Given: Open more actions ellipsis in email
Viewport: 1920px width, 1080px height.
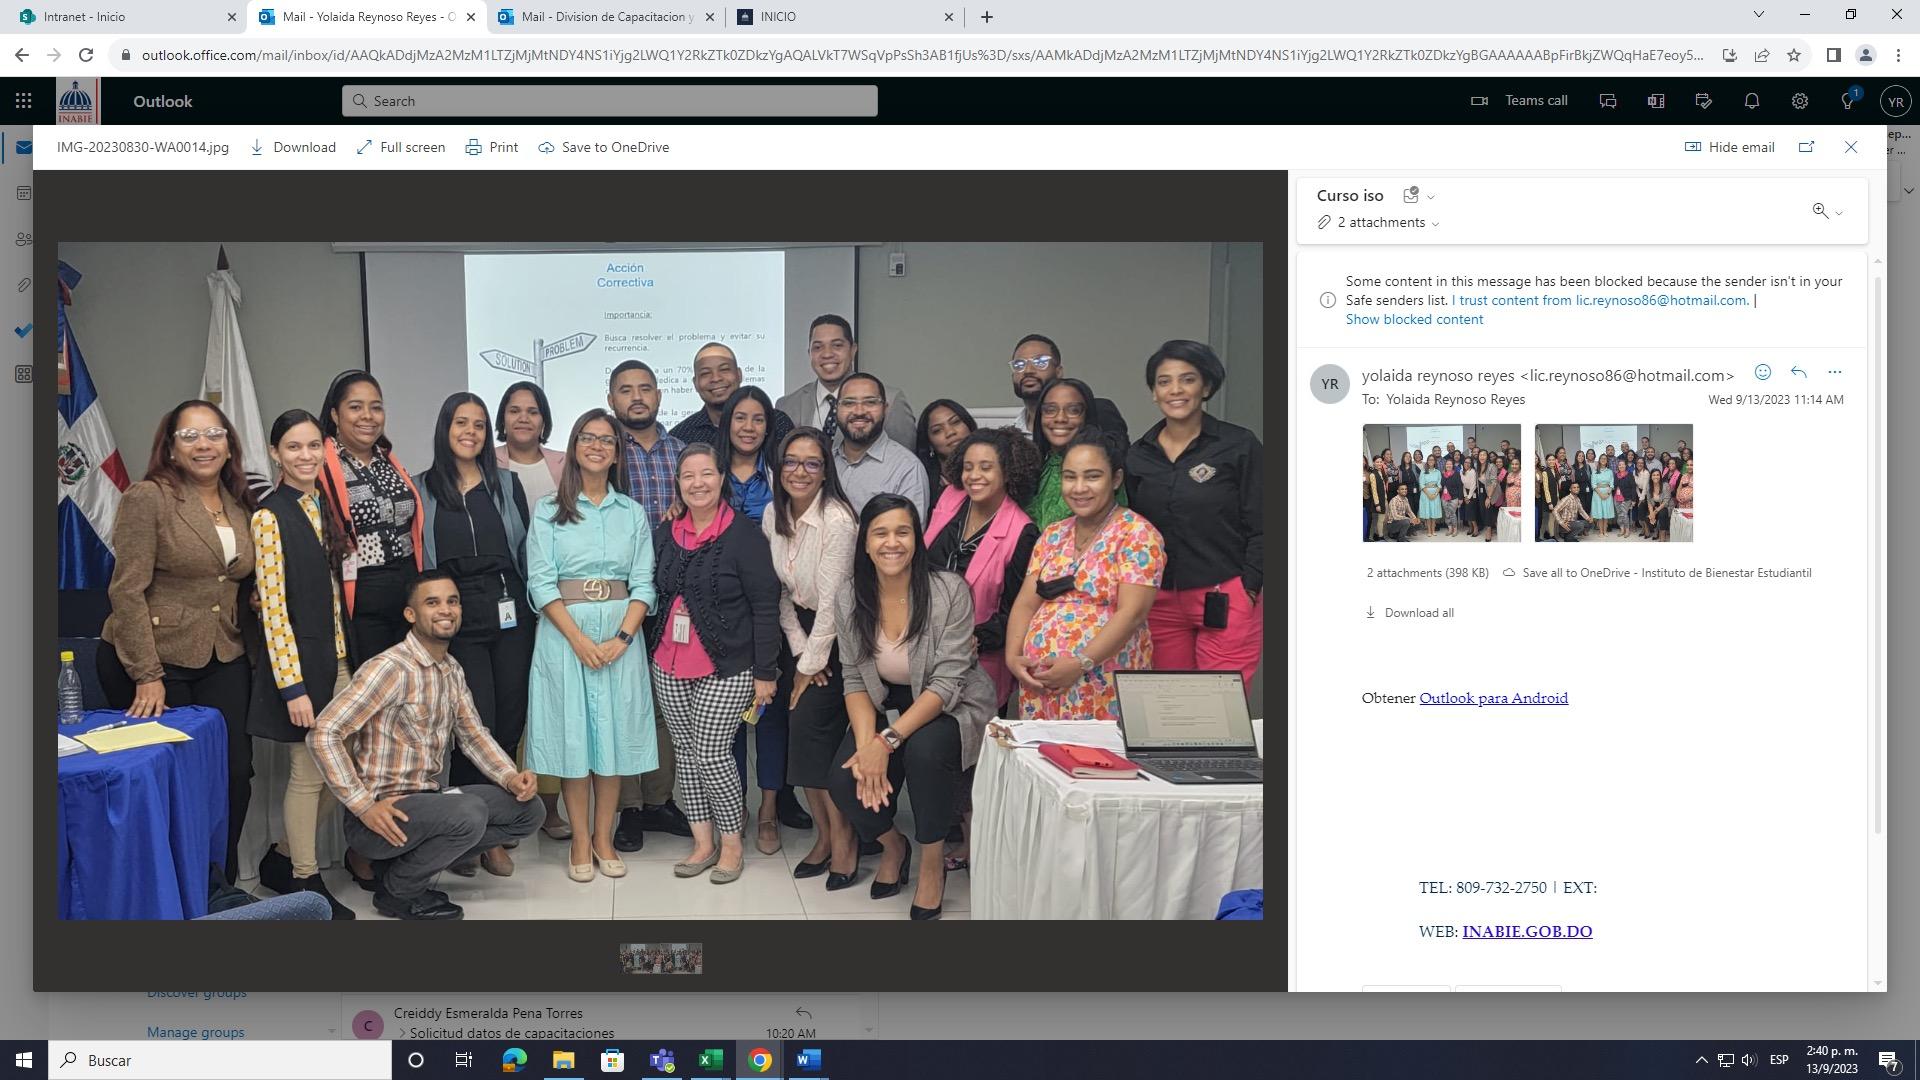Looking at the screenshot, I should [1834, 372].
